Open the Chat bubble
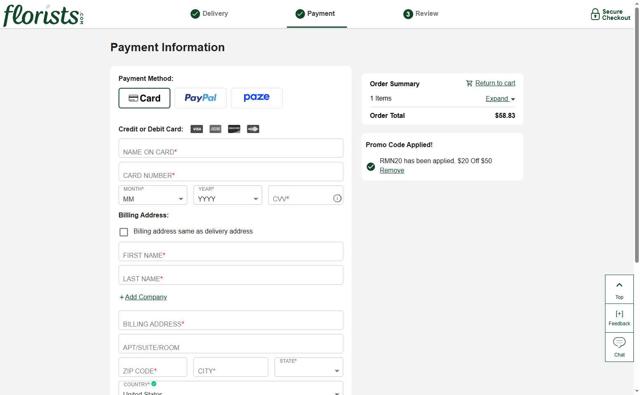This screenshot has width=640, height=395. pos(619,347)
